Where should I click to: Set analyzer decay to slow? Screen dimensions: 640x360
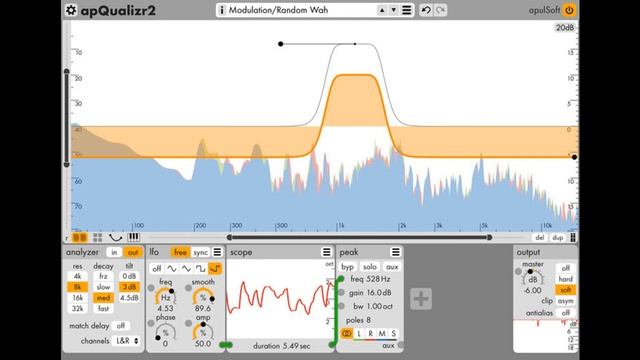coord(103,287)
